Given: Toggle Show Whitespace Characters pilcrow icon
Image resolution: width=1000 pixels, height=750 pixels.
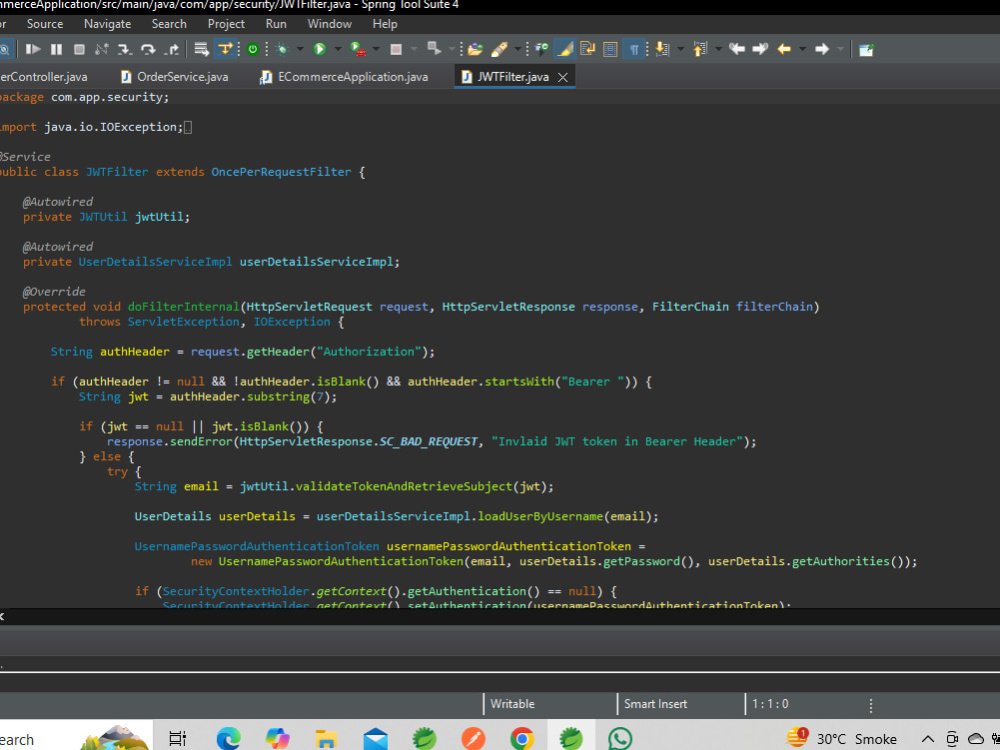Looking at the screenshot, I should [x=634, y=49].
